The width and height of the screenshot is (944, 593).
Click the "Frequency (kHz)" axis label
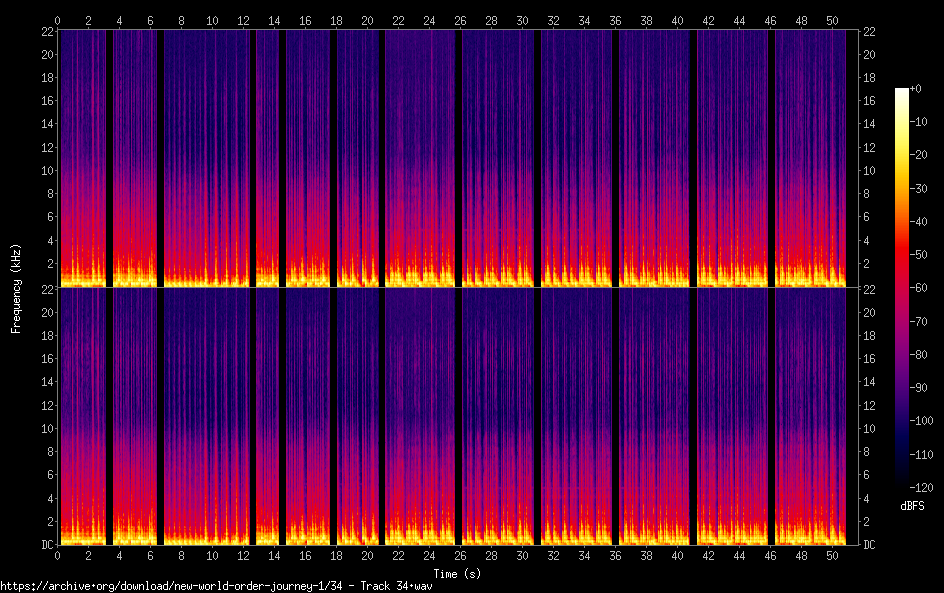click(x=16, y=288)
